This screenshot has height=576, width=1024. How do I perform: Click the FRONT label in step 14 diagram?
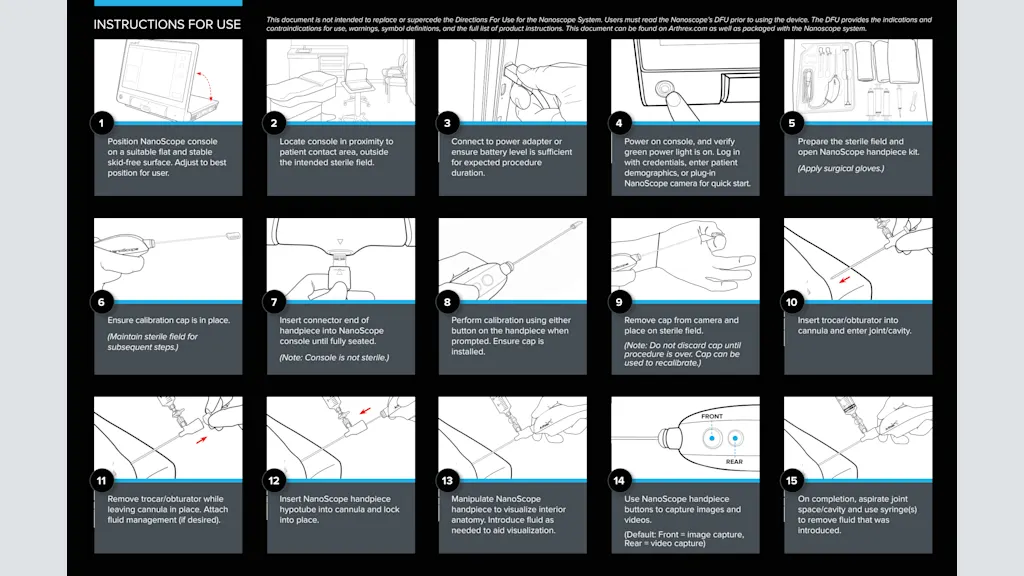point(712,416)
